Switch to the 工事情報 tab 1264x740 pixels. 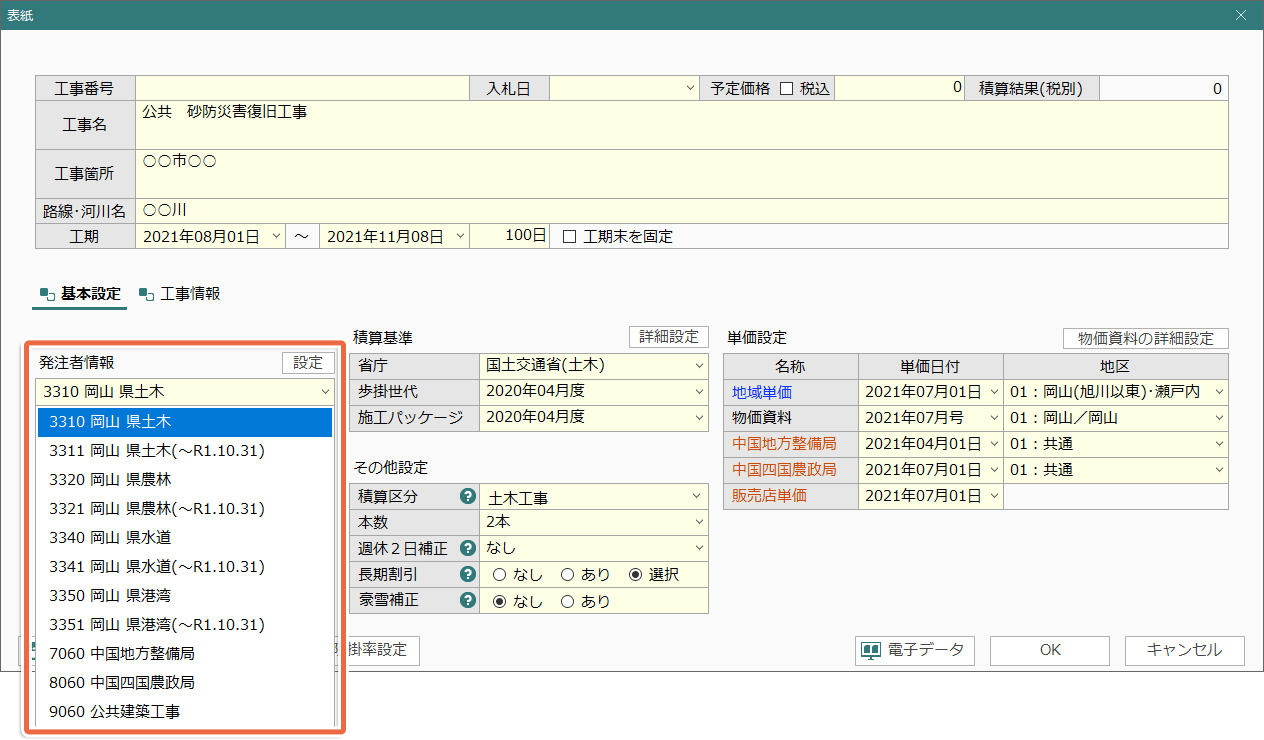point(180,294)
